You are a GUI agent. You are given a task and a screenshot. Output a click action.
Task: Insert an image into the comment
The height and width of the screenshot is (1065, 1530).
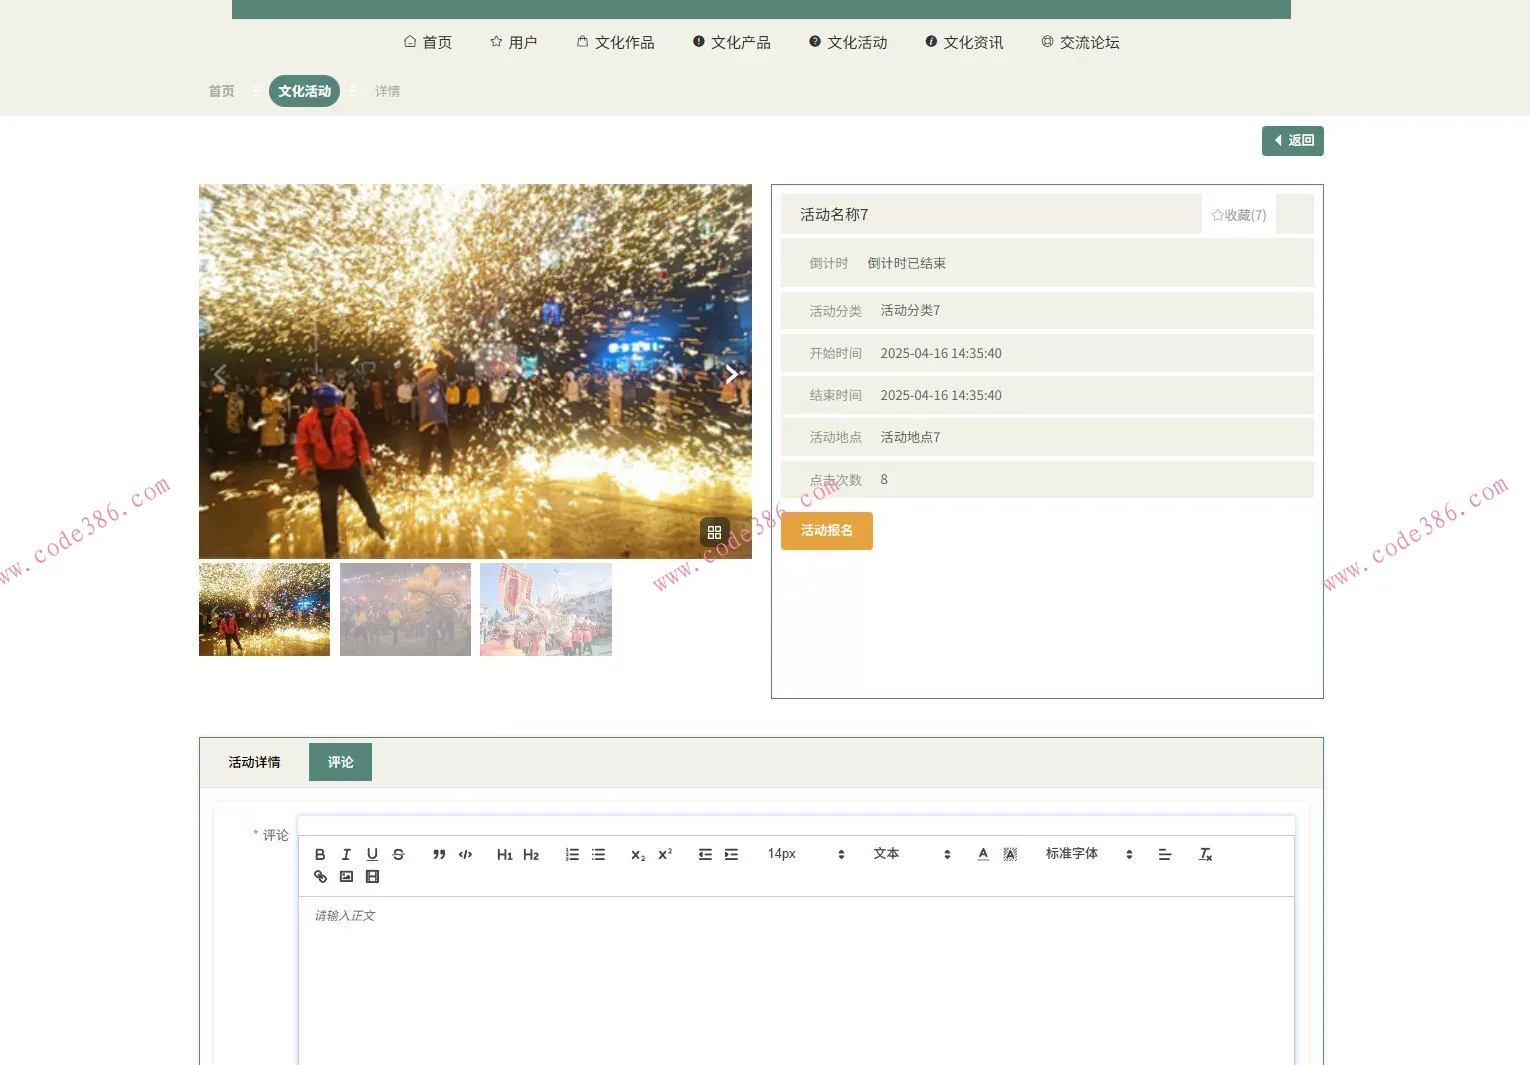346,877
